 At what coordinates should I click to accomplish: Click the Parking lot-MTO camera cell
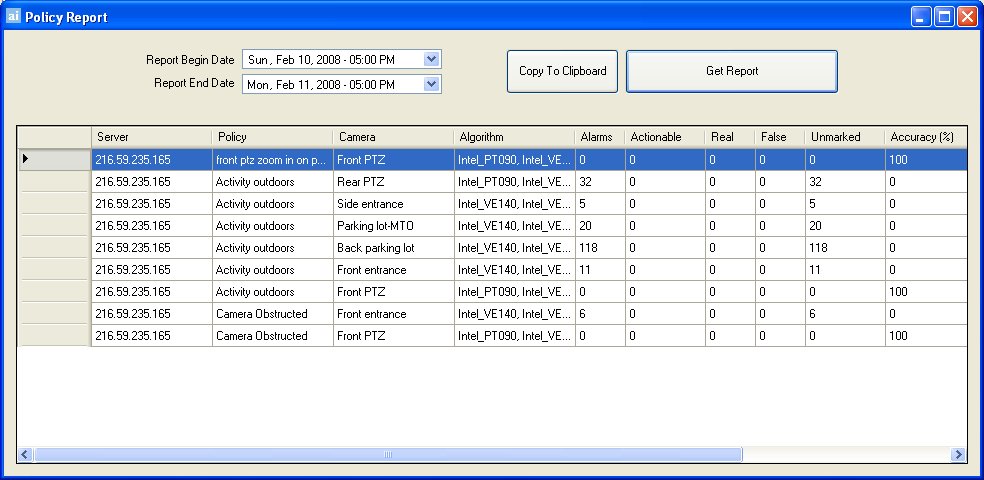[x=392, y=226]
